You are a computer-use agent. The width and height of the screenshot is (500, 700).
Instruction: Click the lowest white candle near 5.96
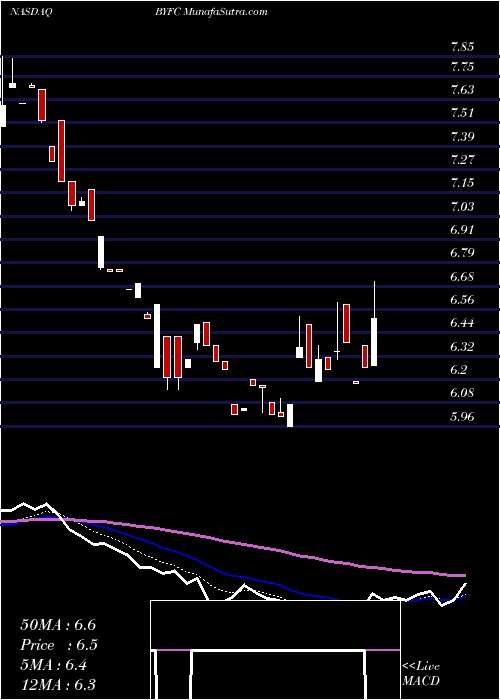click(x=290, y=415)
